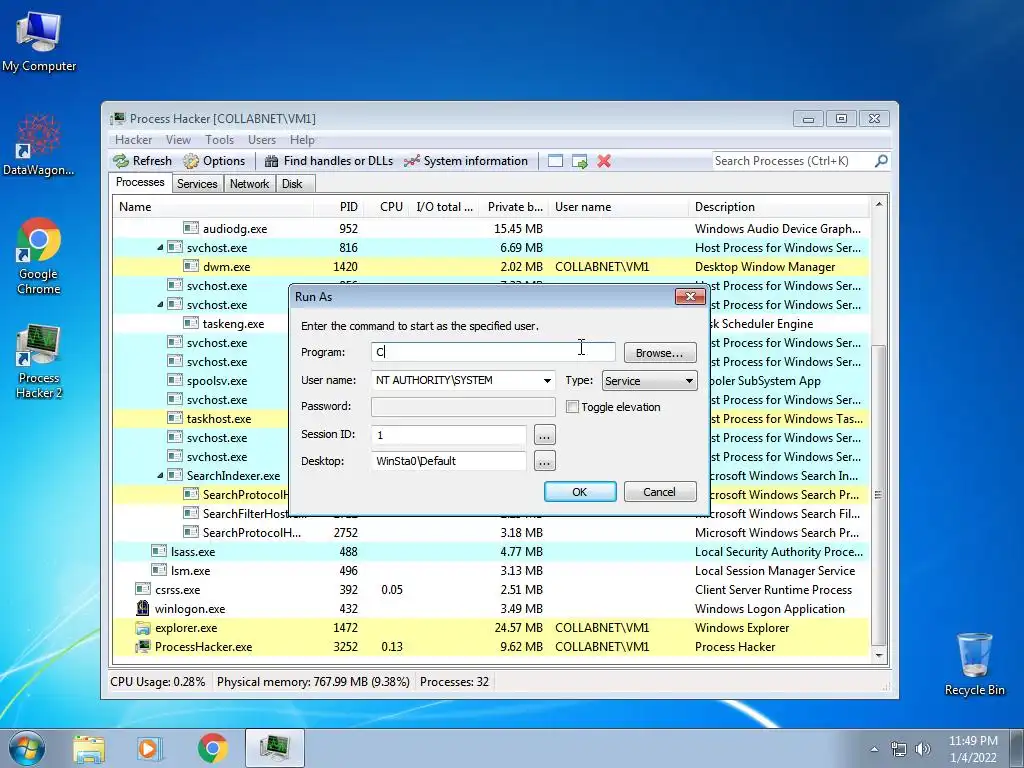
Task: Click the Desktop ellipsis button
Action: [x=545, y=462]
